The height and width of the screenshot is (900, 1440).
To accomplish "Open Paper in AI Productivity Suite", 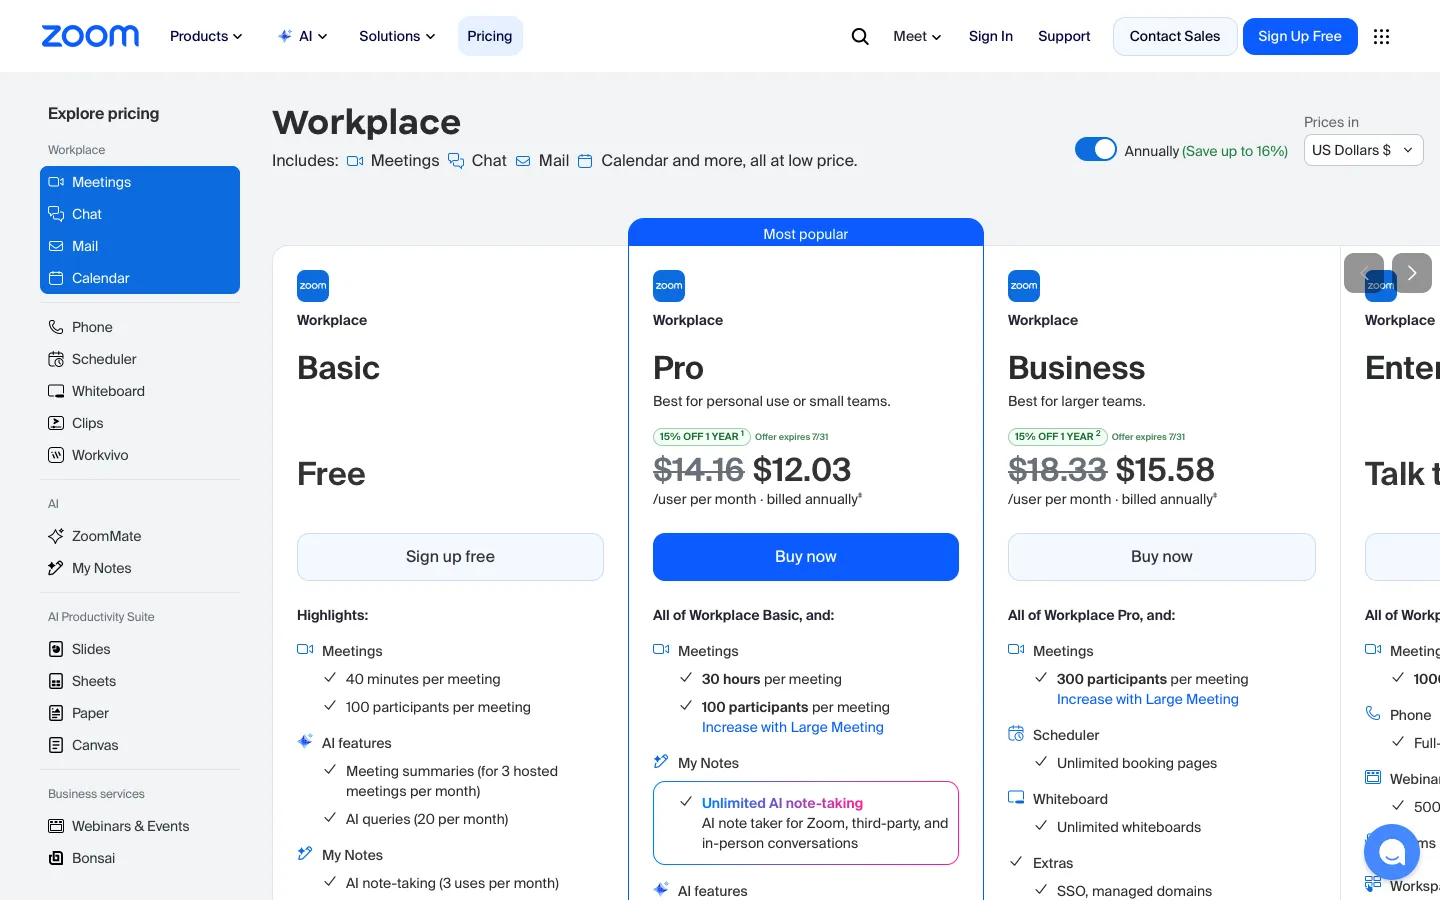I will (140, 713).
